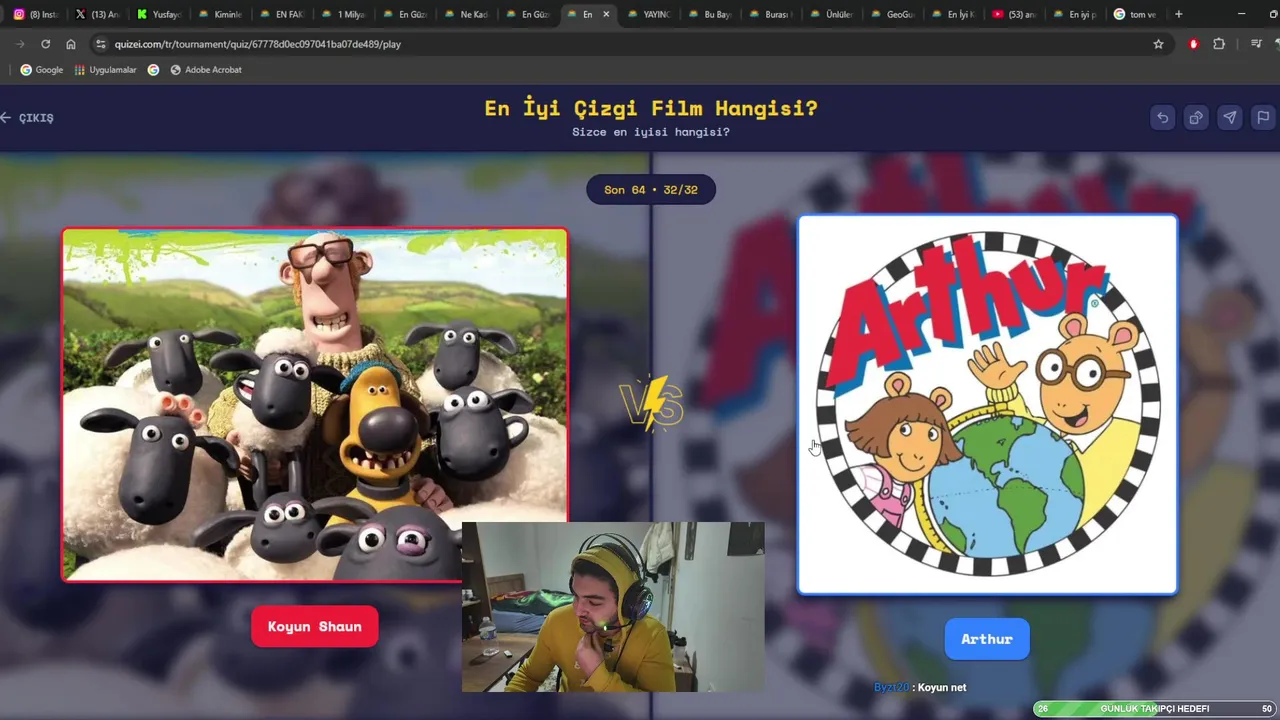
Task: Click the browser forward arrow
Action: tap(20, 44)
